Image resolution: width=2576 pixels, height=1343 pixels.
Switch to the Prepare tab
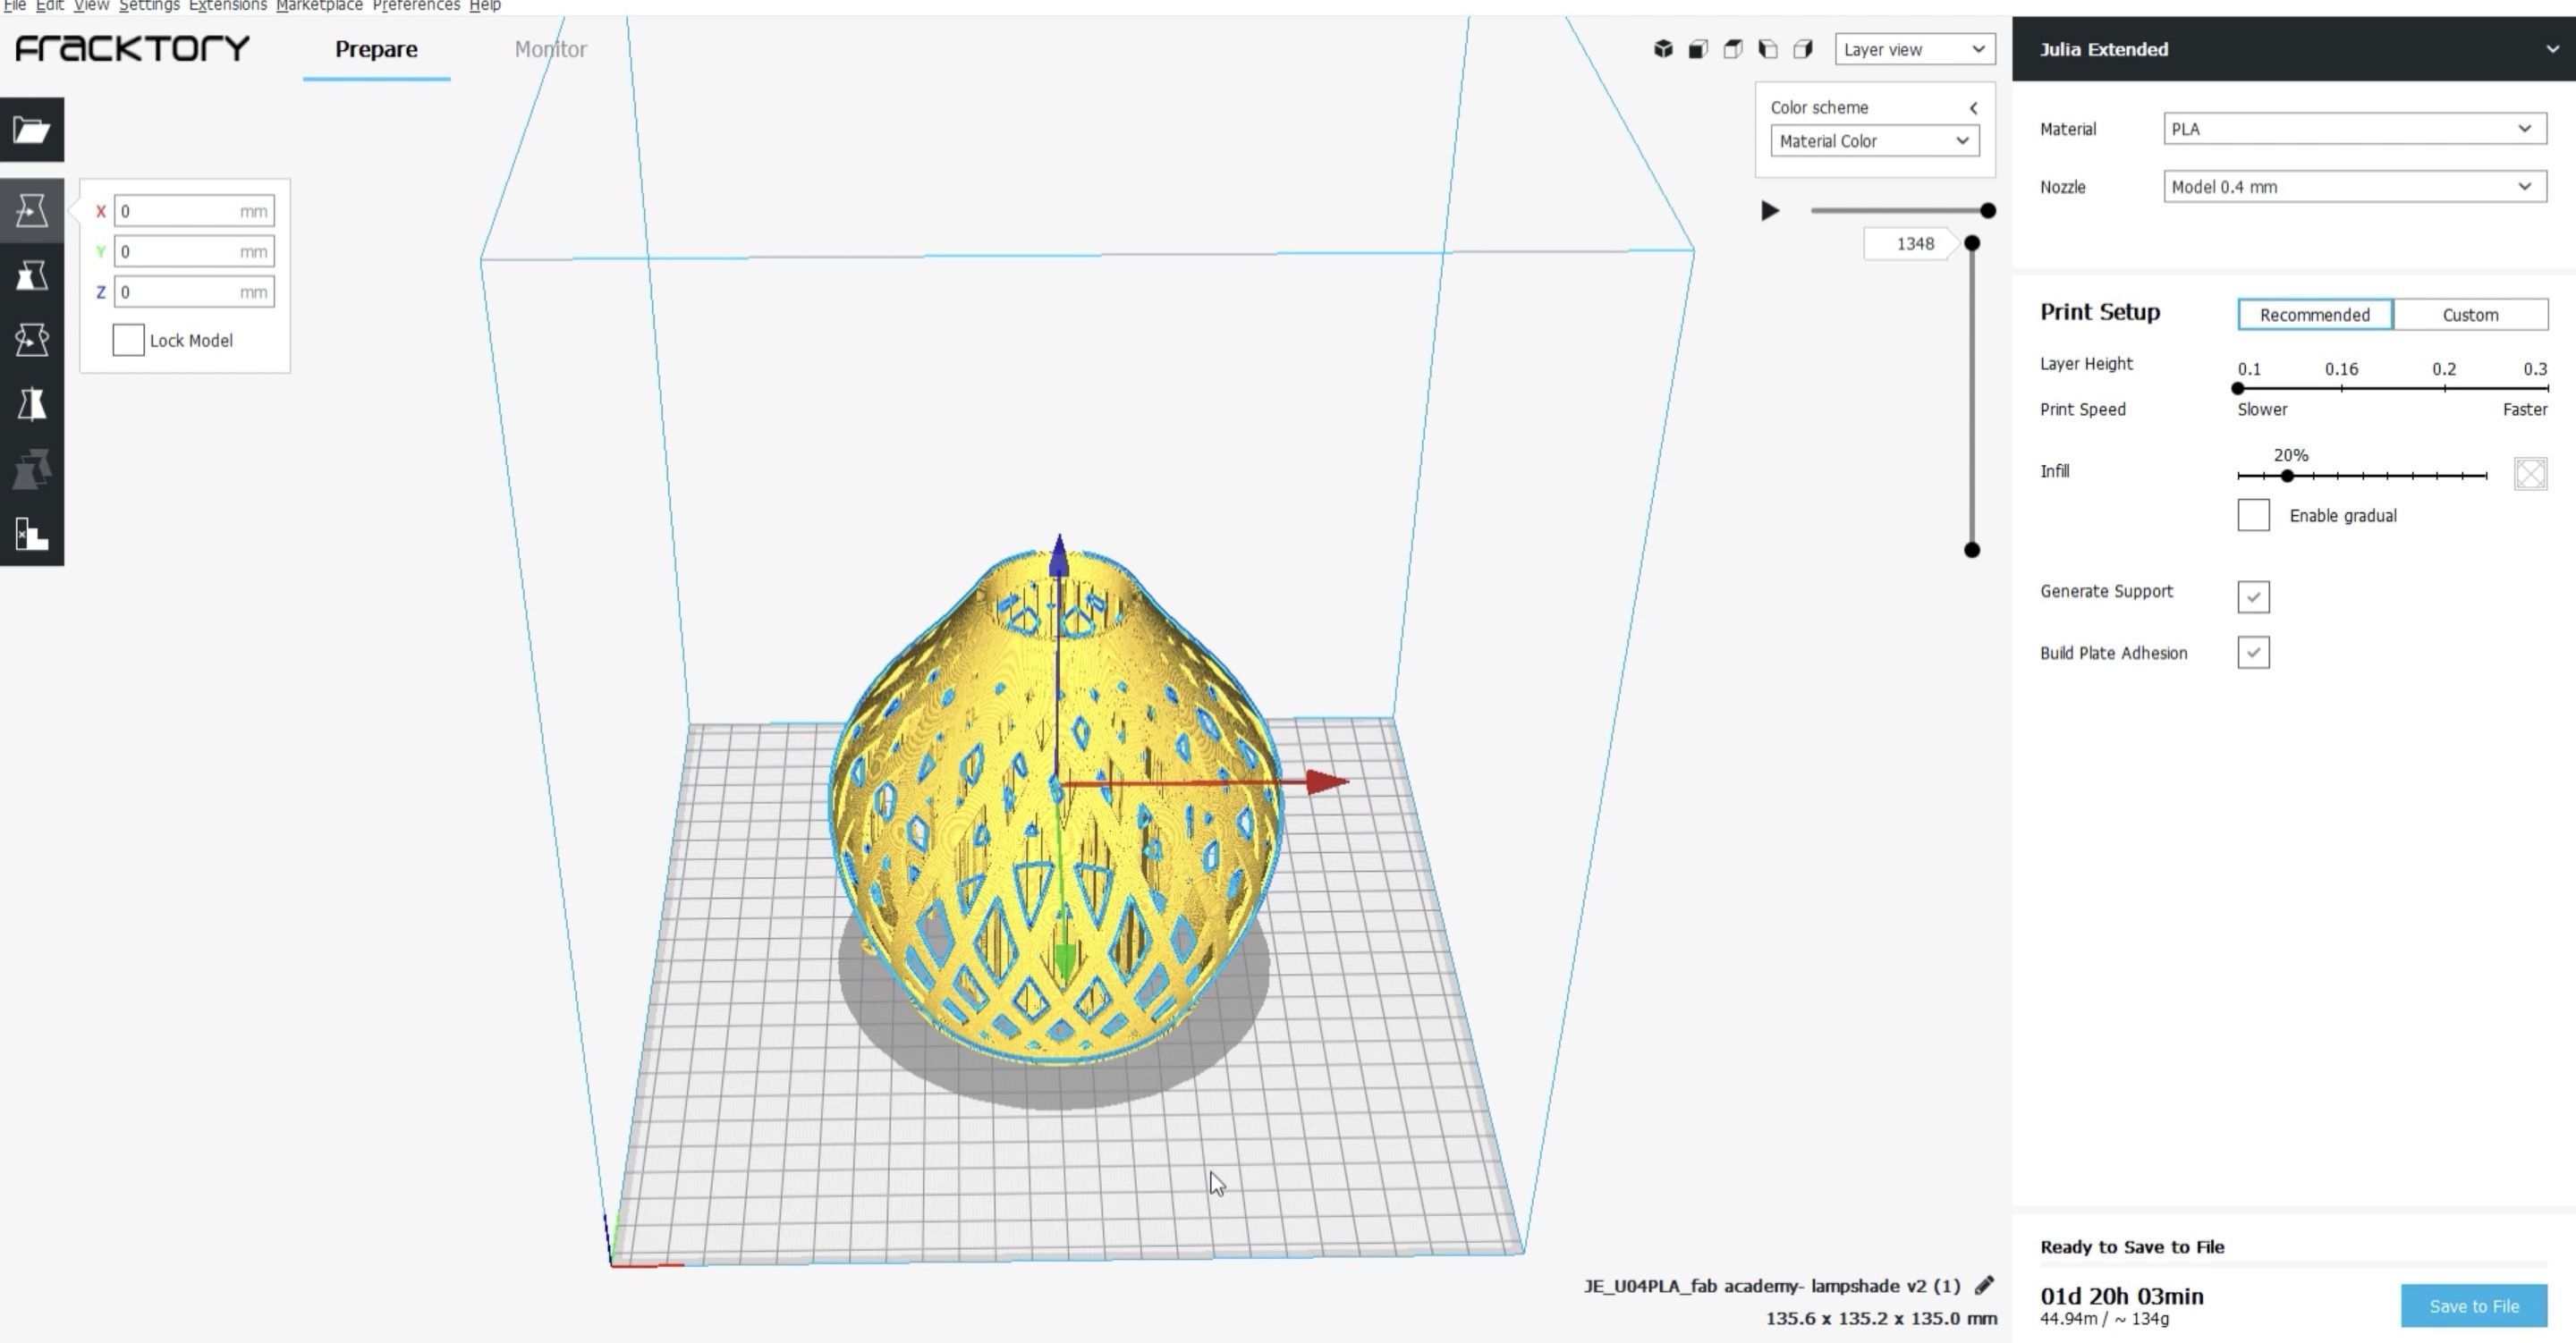(376, 49)
